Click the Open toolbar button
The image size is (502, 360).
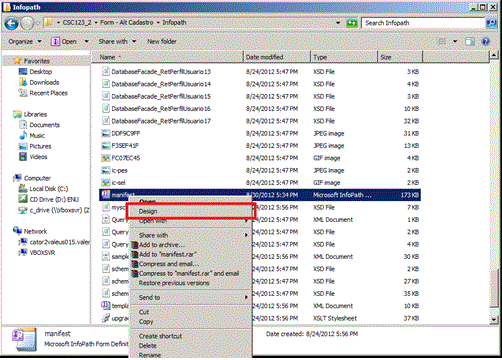64,41
